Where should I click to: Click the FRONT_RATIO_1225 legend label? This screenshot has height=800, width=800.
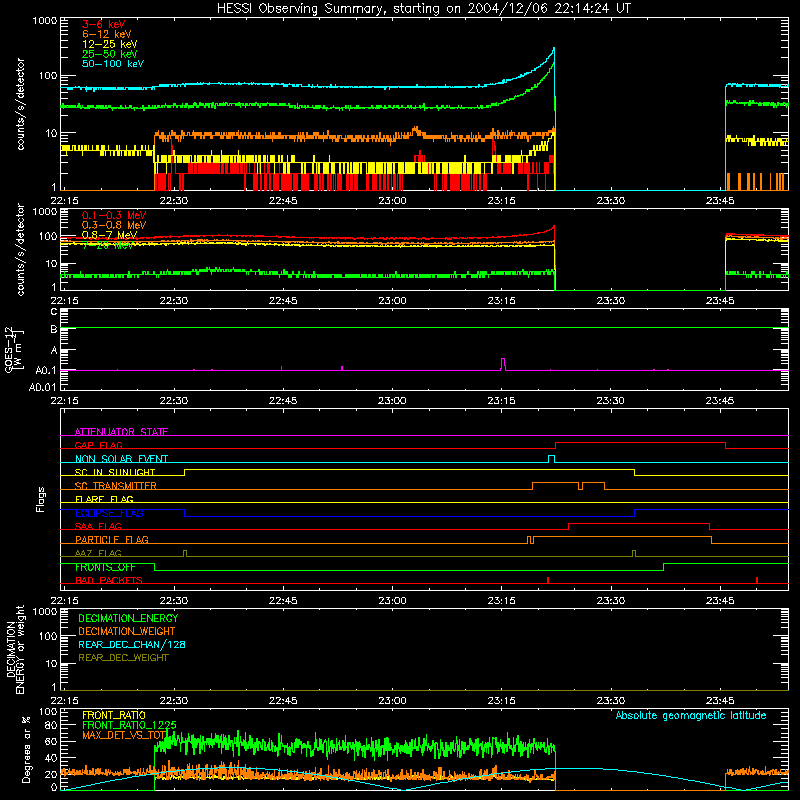[129, 725]
